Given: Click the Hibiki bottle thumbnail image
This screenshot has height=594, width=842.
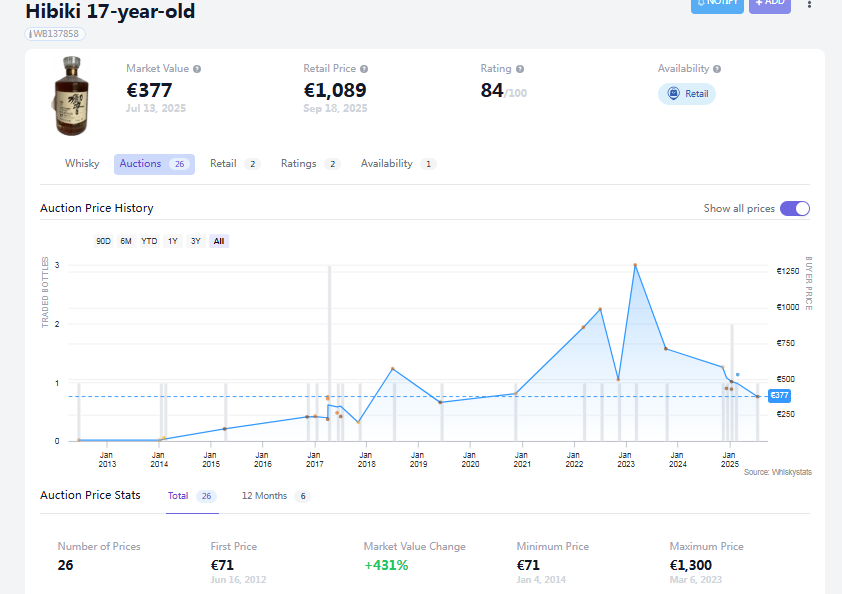Looking at the screenshot, I should pos(71,96).
